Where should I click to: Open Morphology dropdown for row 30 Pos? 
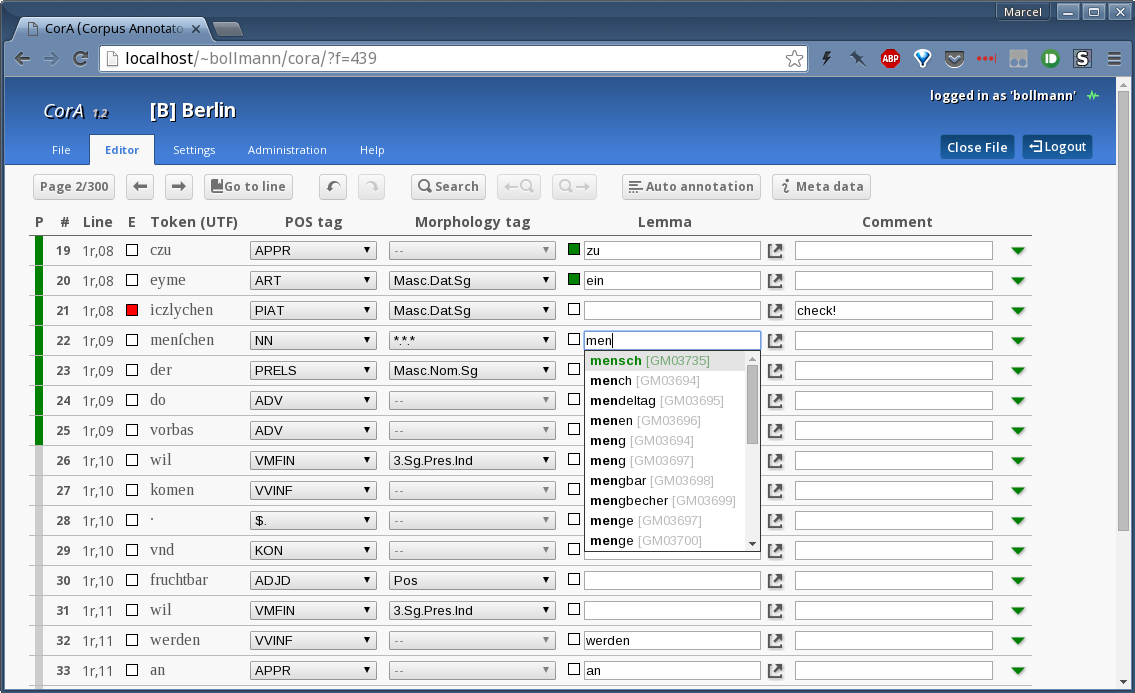pos(471,581)
